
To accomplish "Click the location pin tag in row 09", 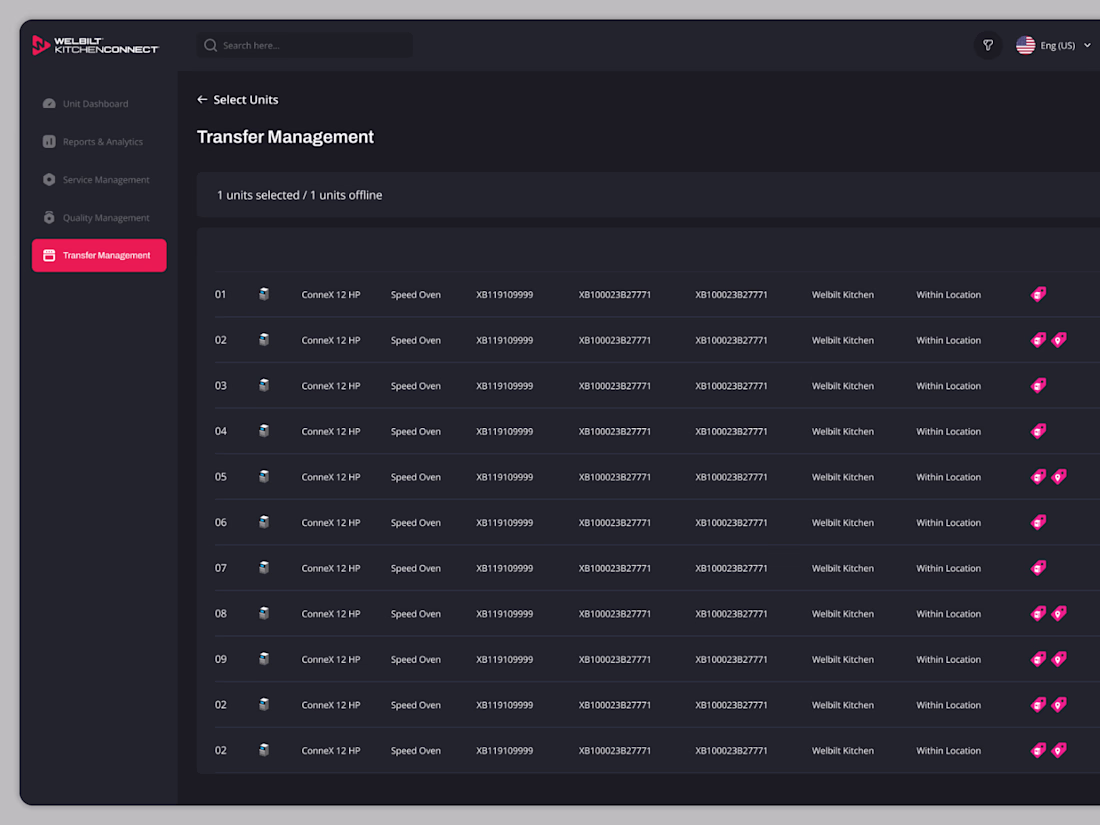I will 1059,659.
